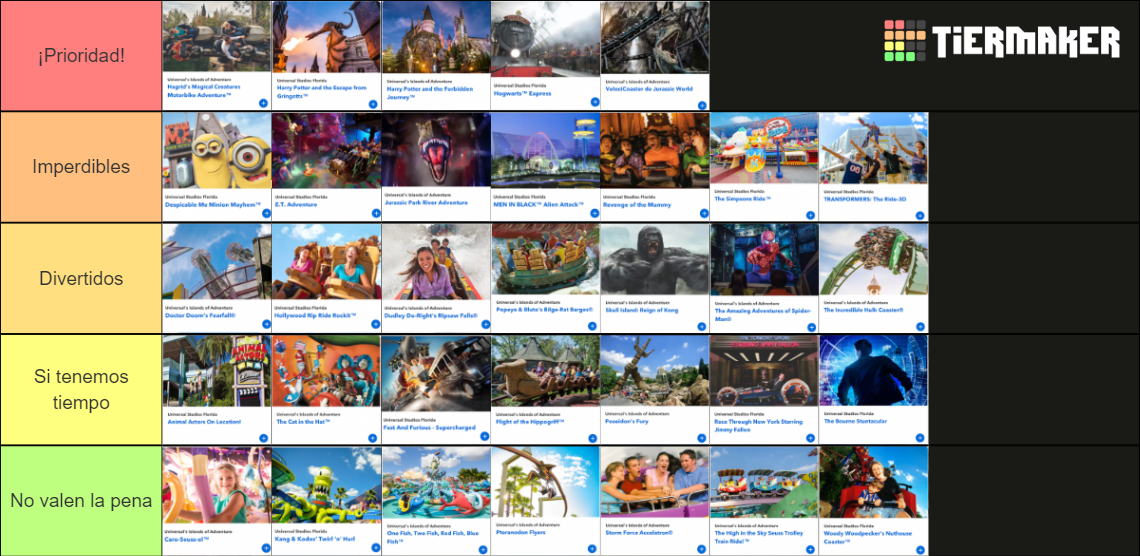Click plus icon on Hagrid's Magical Creatures card

(263, 104)
